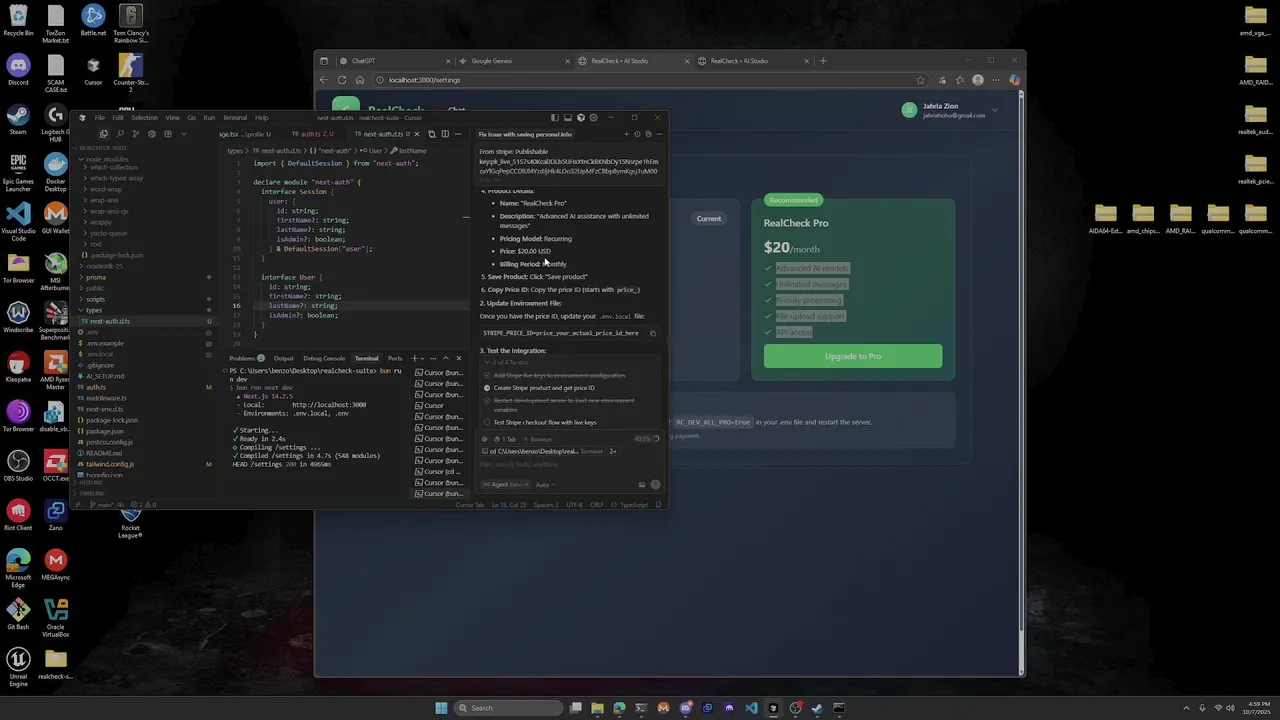Show hidden system tray icons
Screen dimensions: 1280x720
tap(1187, 708)
